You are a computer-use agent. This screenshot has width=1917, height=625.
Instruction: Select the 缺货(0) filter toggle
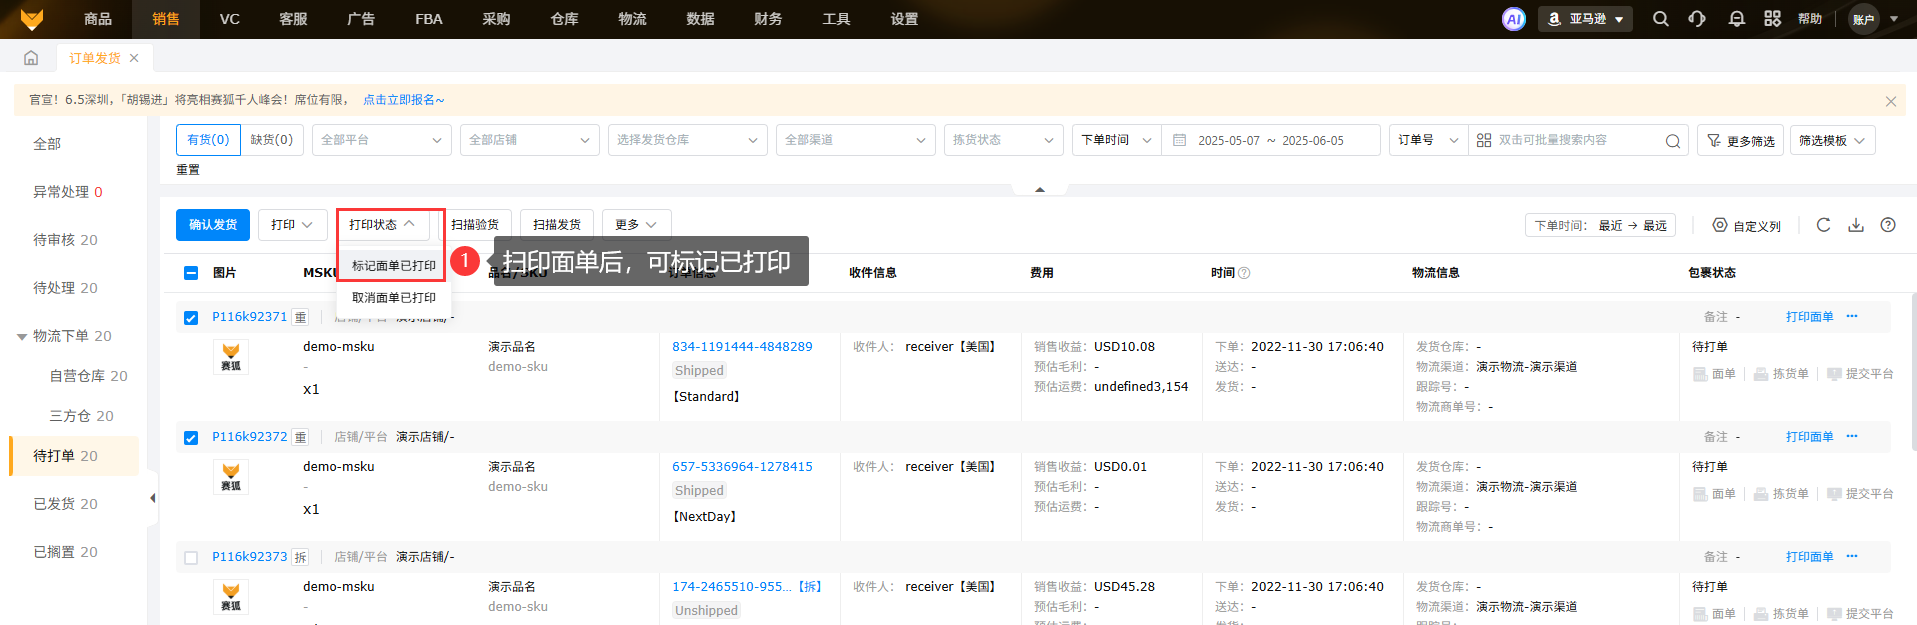(271, 140)
